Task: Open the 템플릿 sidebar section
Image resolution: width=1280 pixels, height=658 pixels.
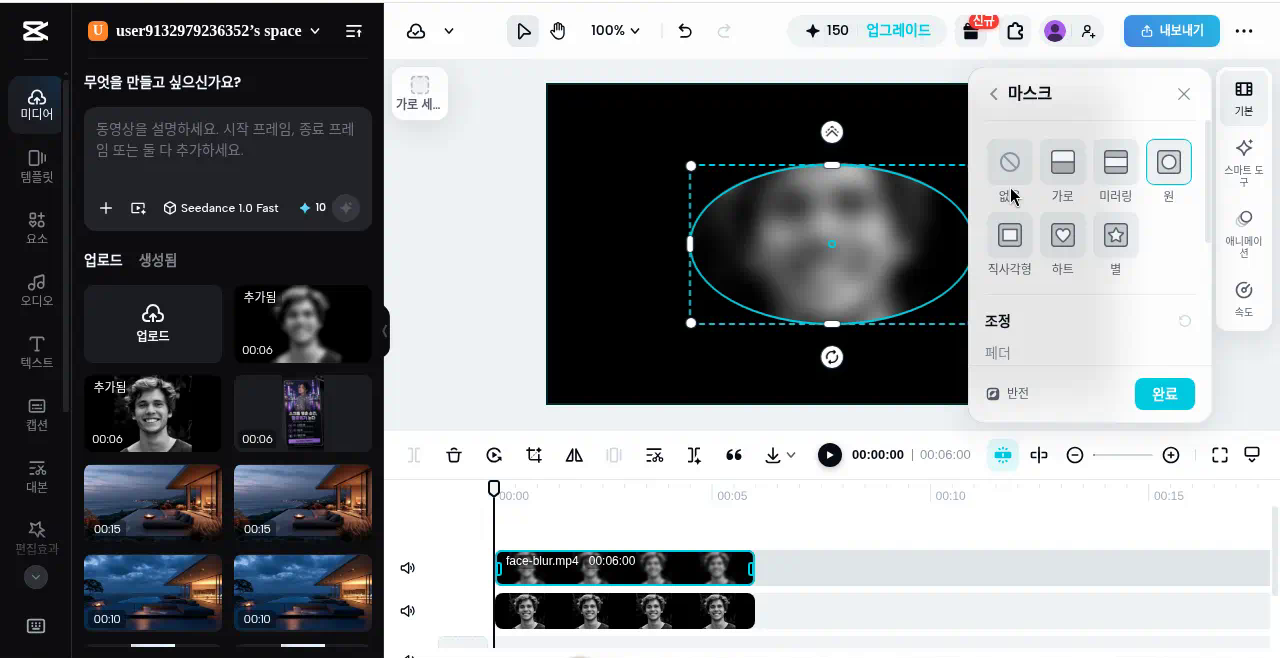Action: point(37,166)
